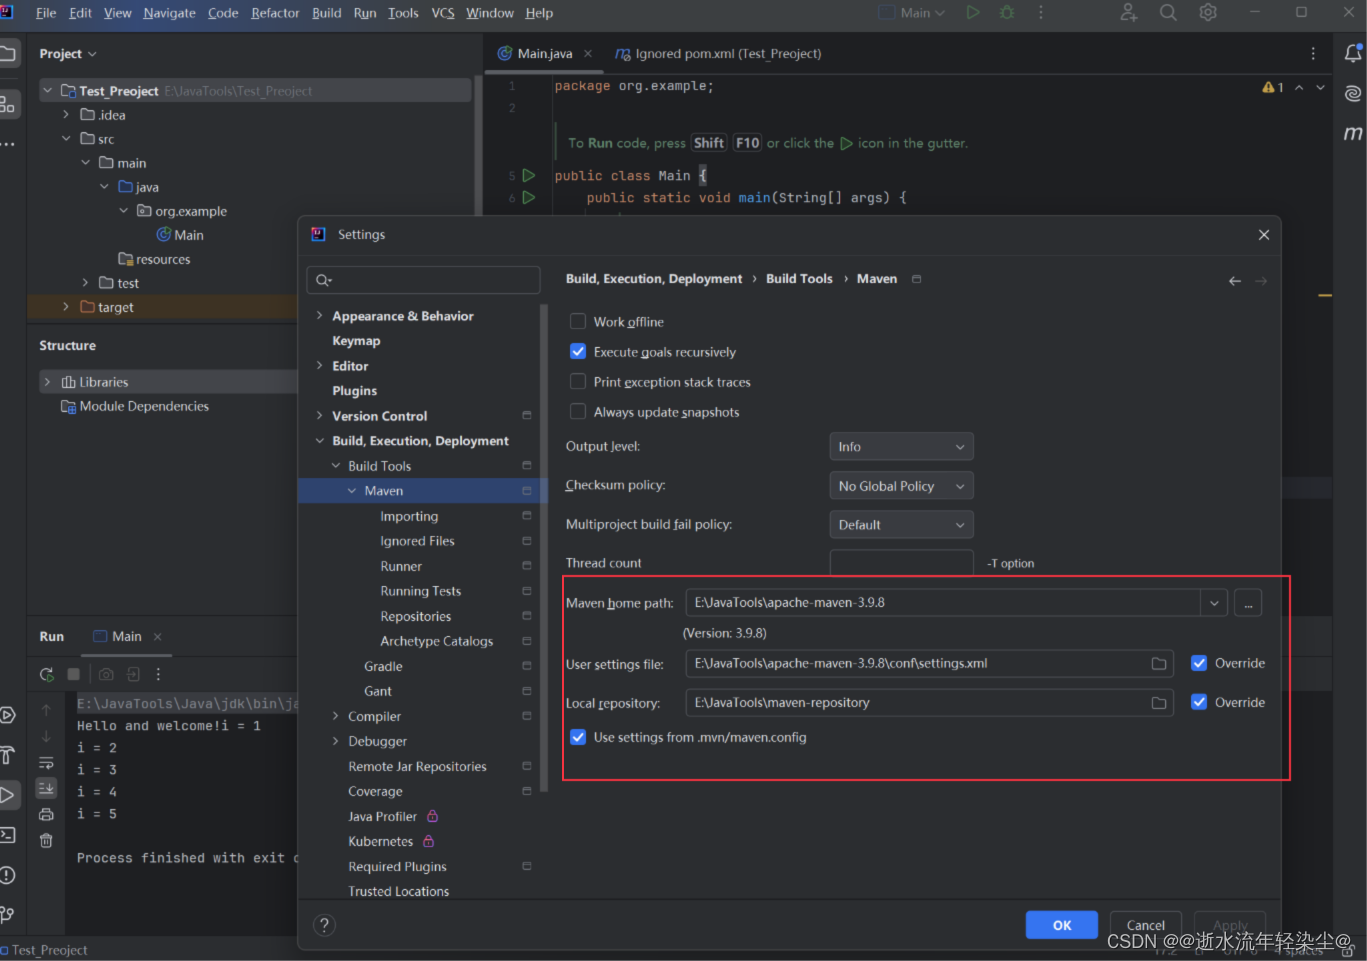Browse folder for Local repository
This screenshot has height=961, width=1367.
point(1159,702)
